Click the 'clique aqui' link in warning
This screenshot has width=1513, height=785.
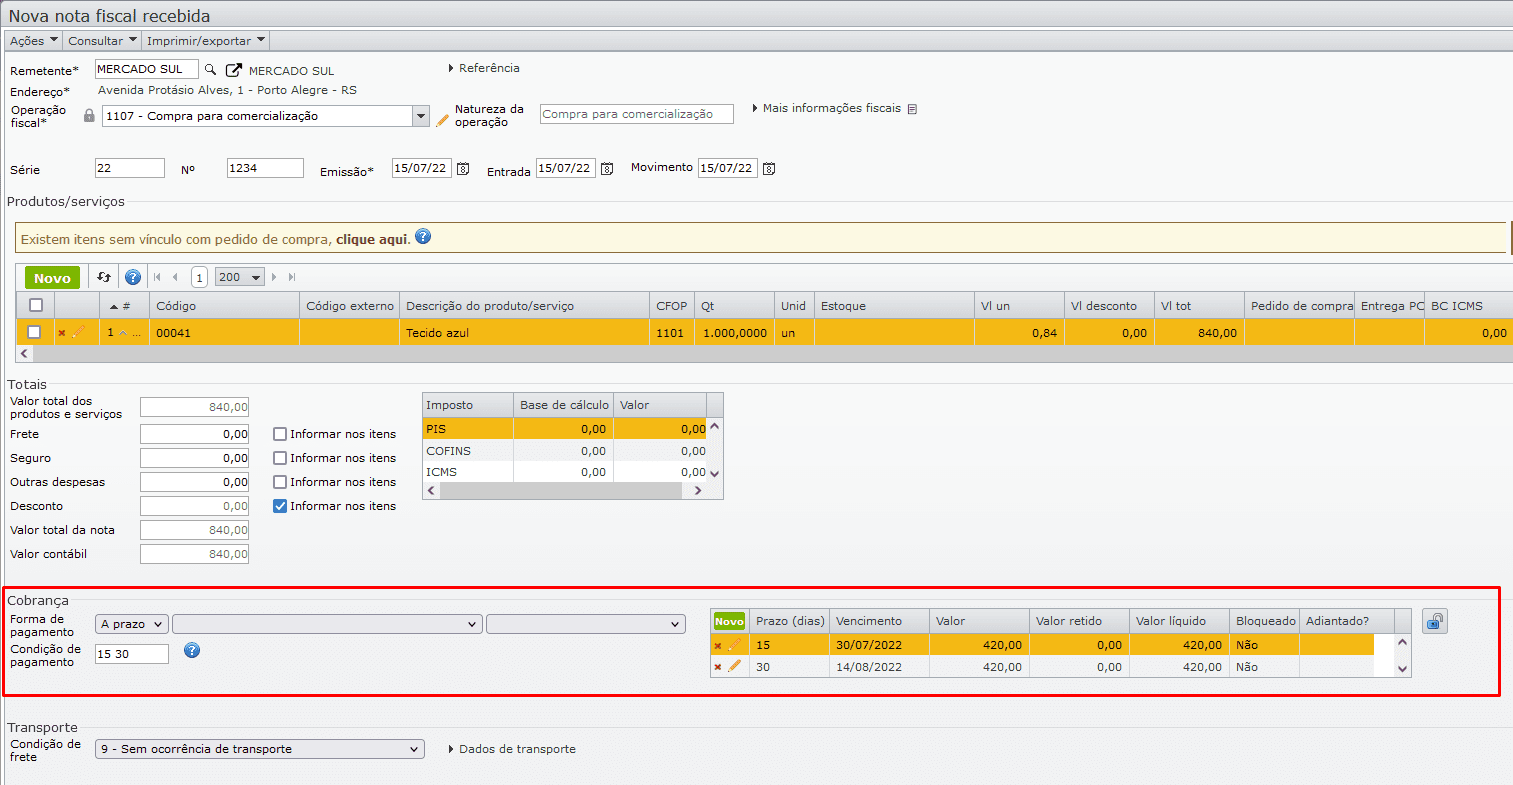click(372, 240)
